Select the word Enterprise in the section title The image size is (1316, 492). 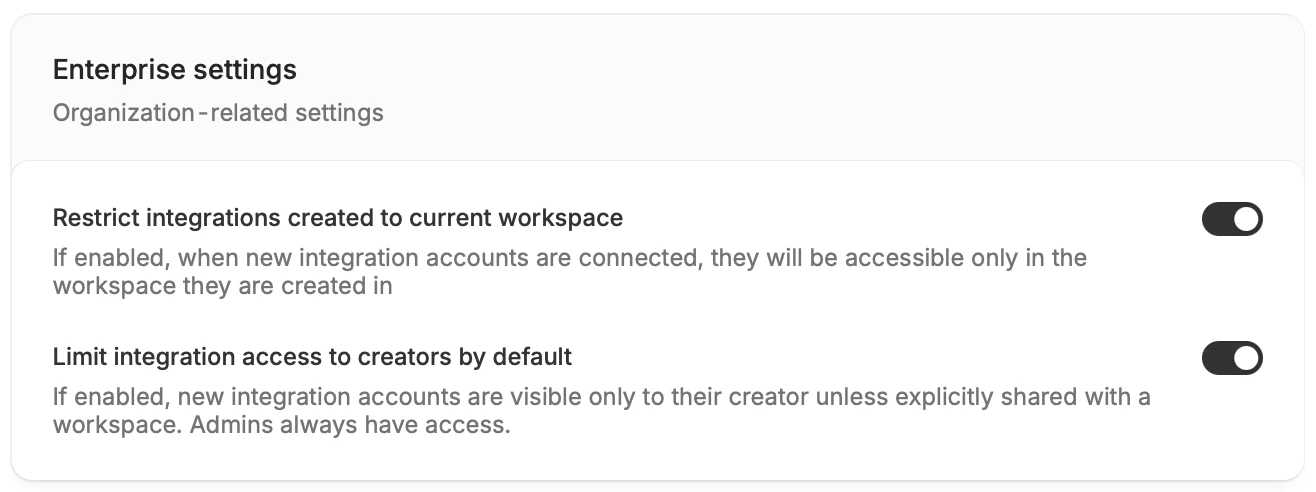click(115, 70)
